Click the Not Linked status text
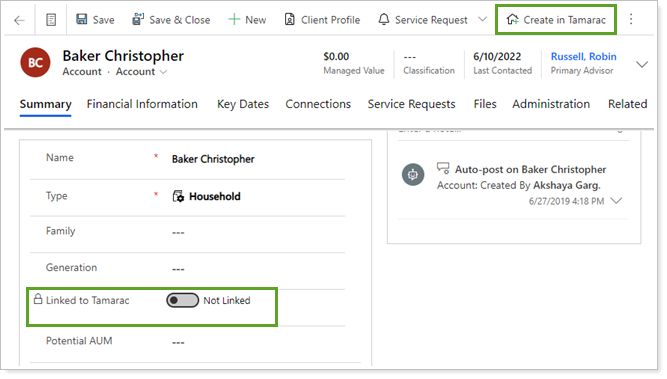 227,300
